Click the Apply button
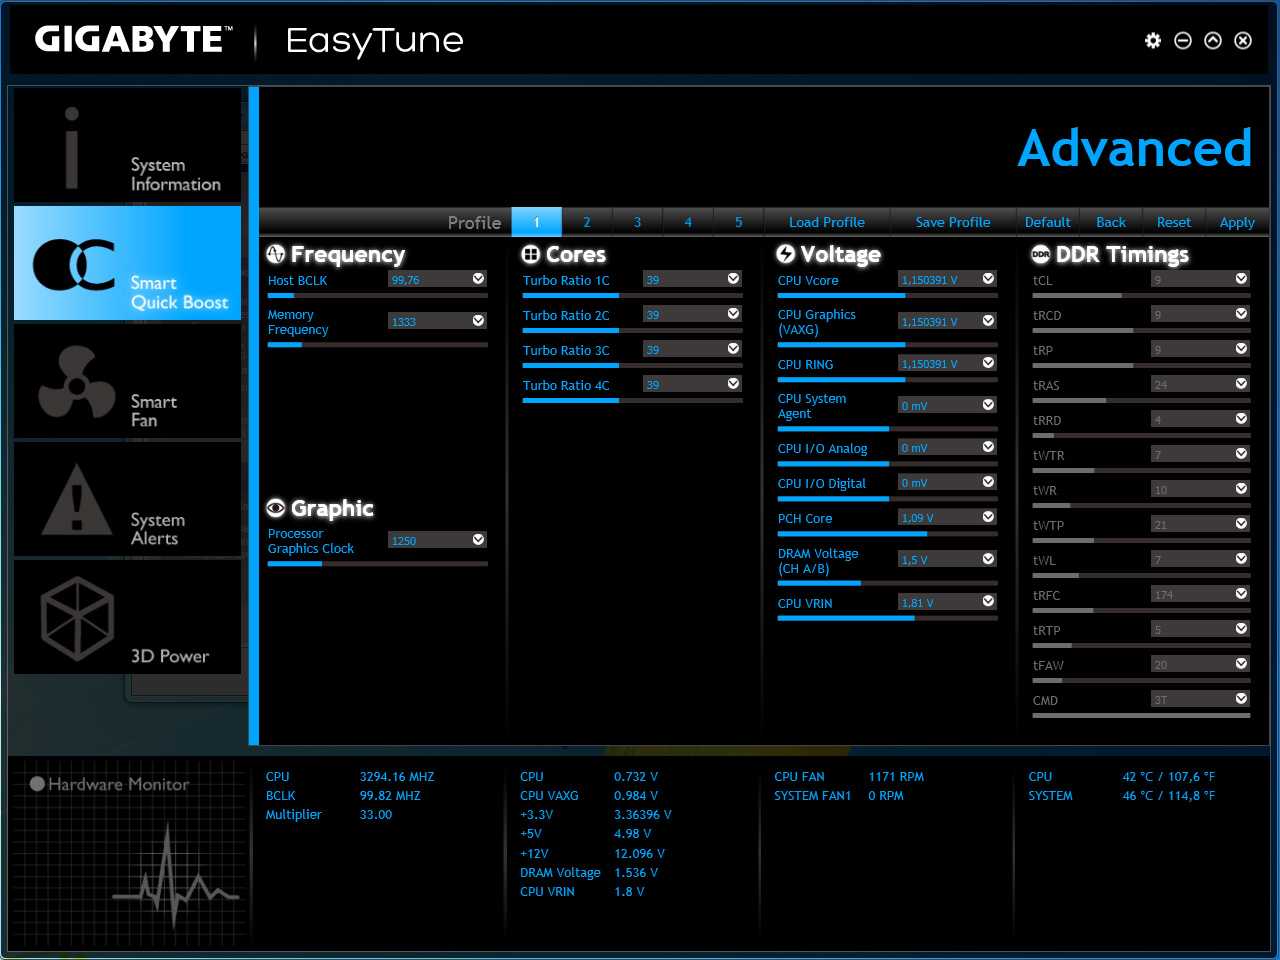This screenshot has height=960, width=1280. click(x=1236, y=222)
